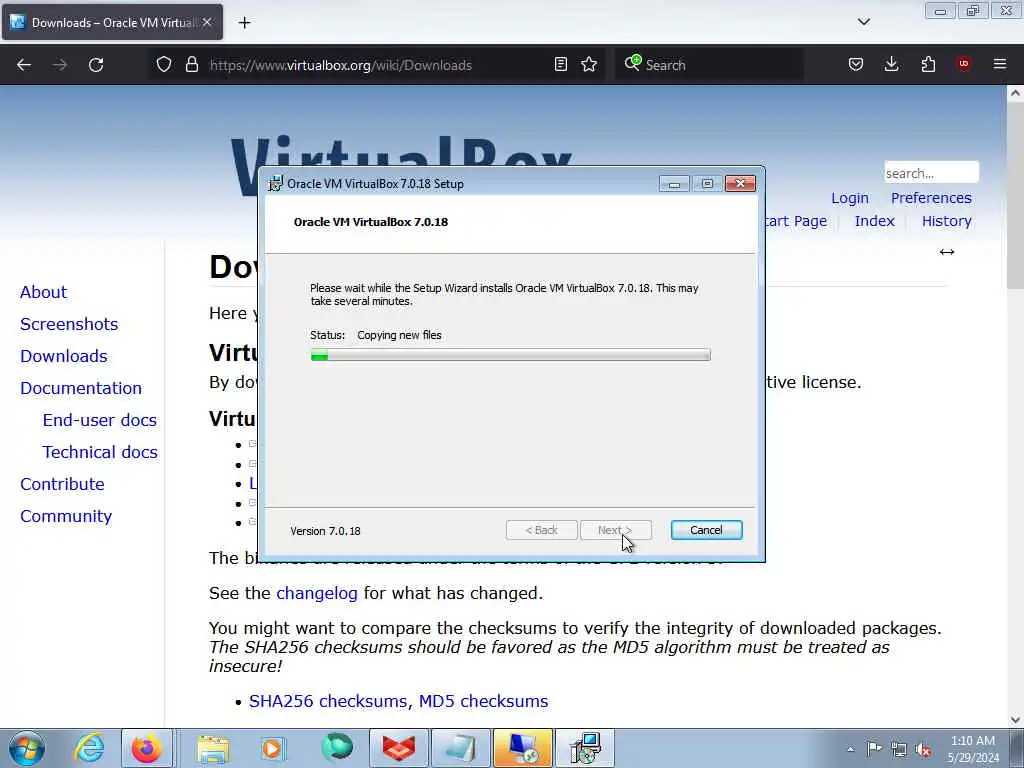Image resolution: width=1024 pixels, height=768 pixels.
Task: Toggle reader view icon in address bar
Action: click(x=560, y=64)
